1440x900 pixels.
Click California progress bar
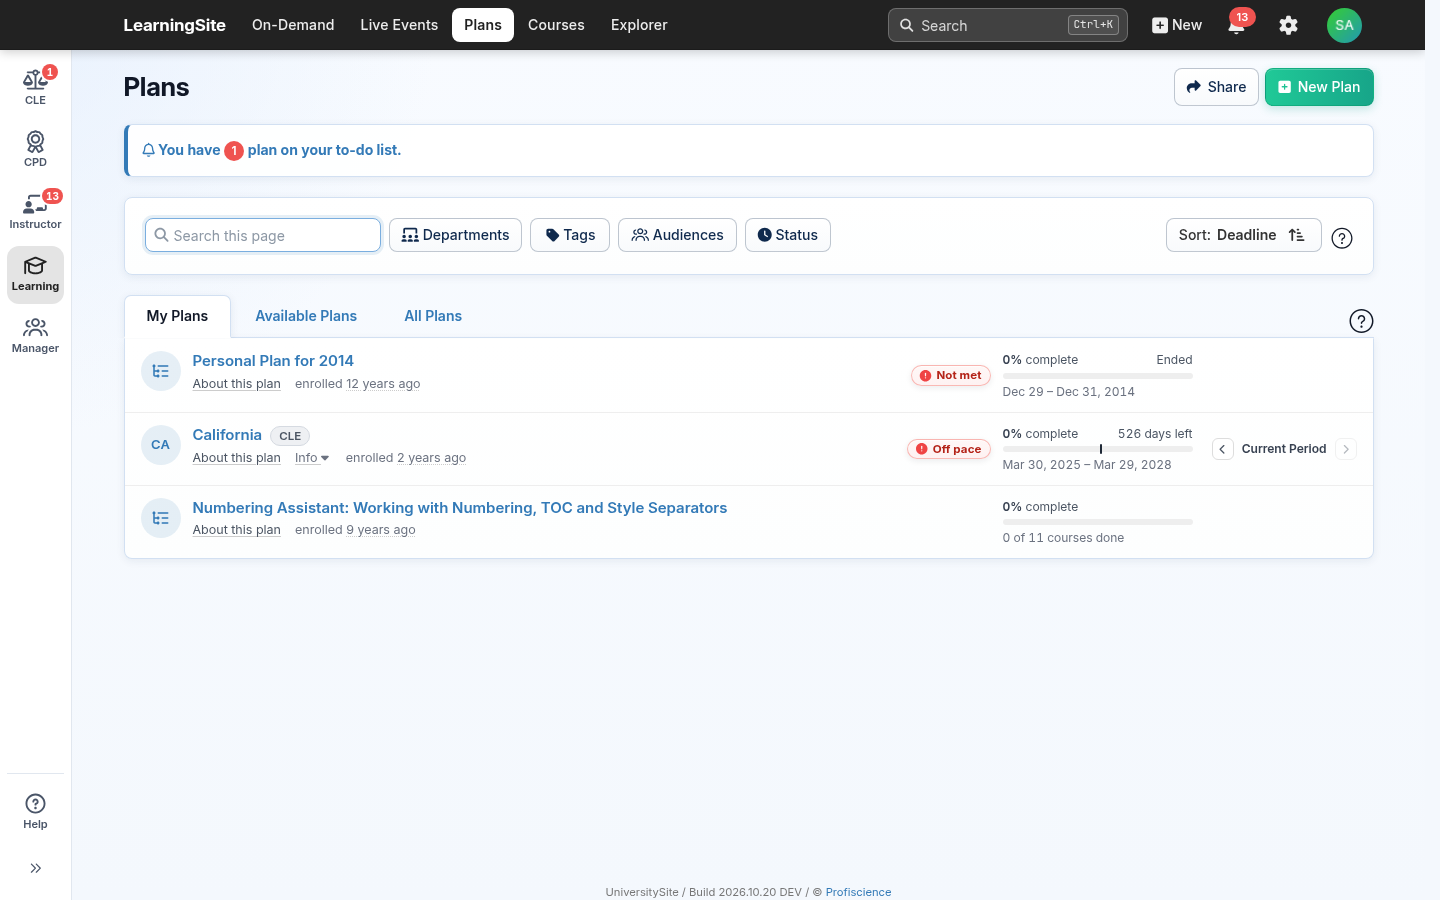pyautogui.click(x=1097, y=449)
